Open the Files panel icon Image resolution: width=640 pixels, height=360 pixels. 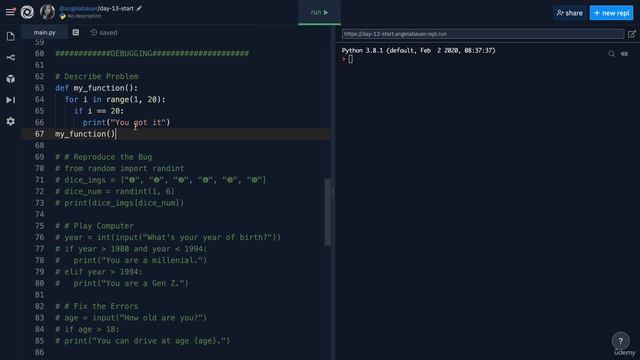pyautogui.click(x=11, y=36)
